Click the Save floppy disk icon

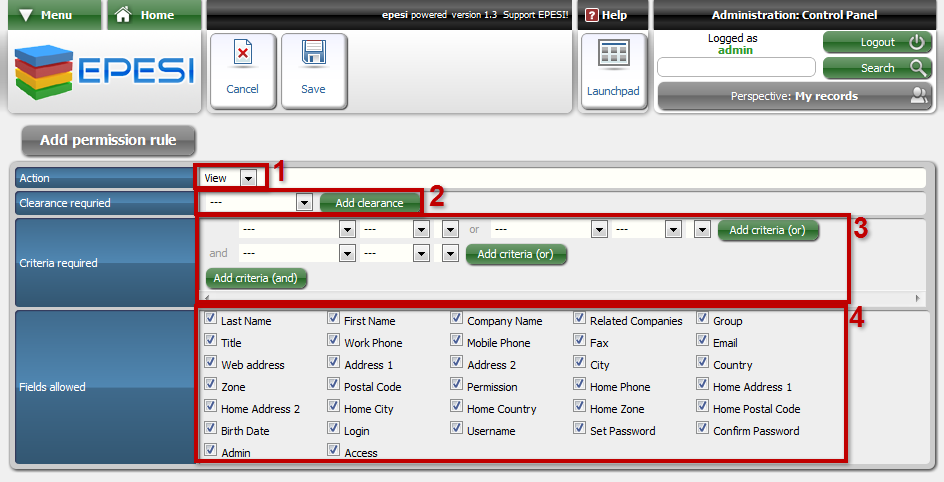coord(313,53)
